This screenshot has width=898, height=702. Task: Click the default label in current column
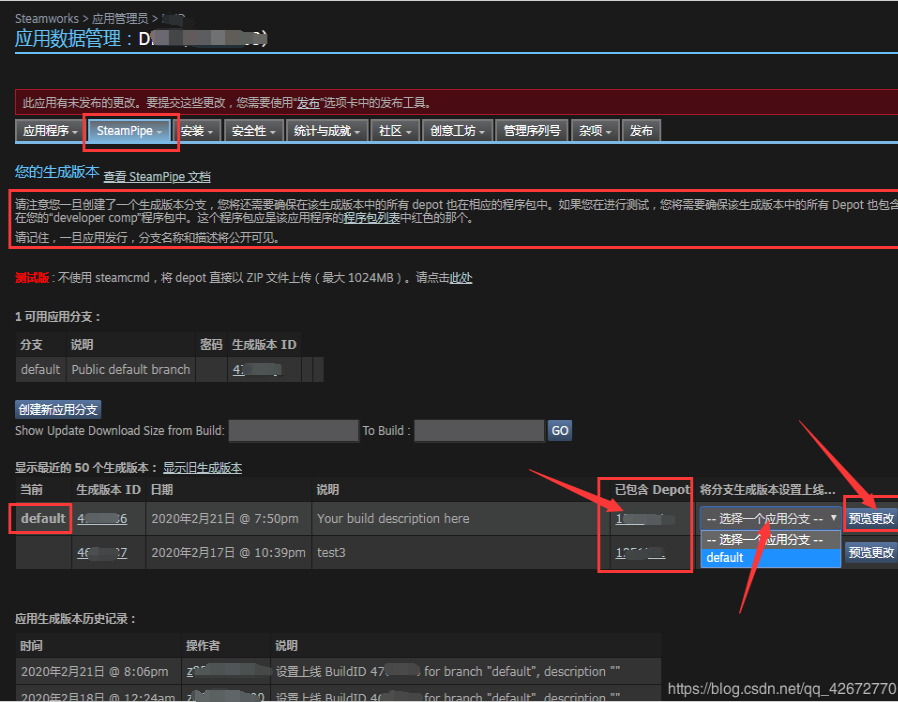click(43, 519)
